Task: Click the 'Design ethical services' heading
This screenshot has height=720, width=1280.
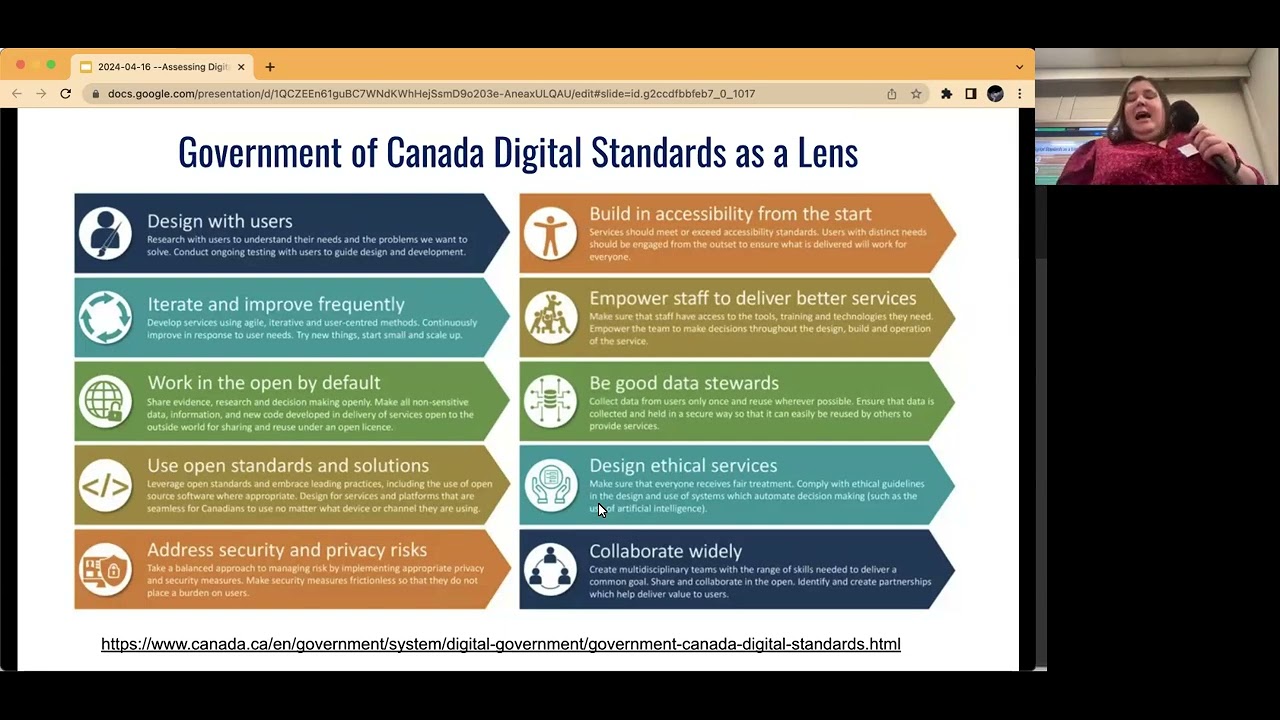Action: (683, 465)
